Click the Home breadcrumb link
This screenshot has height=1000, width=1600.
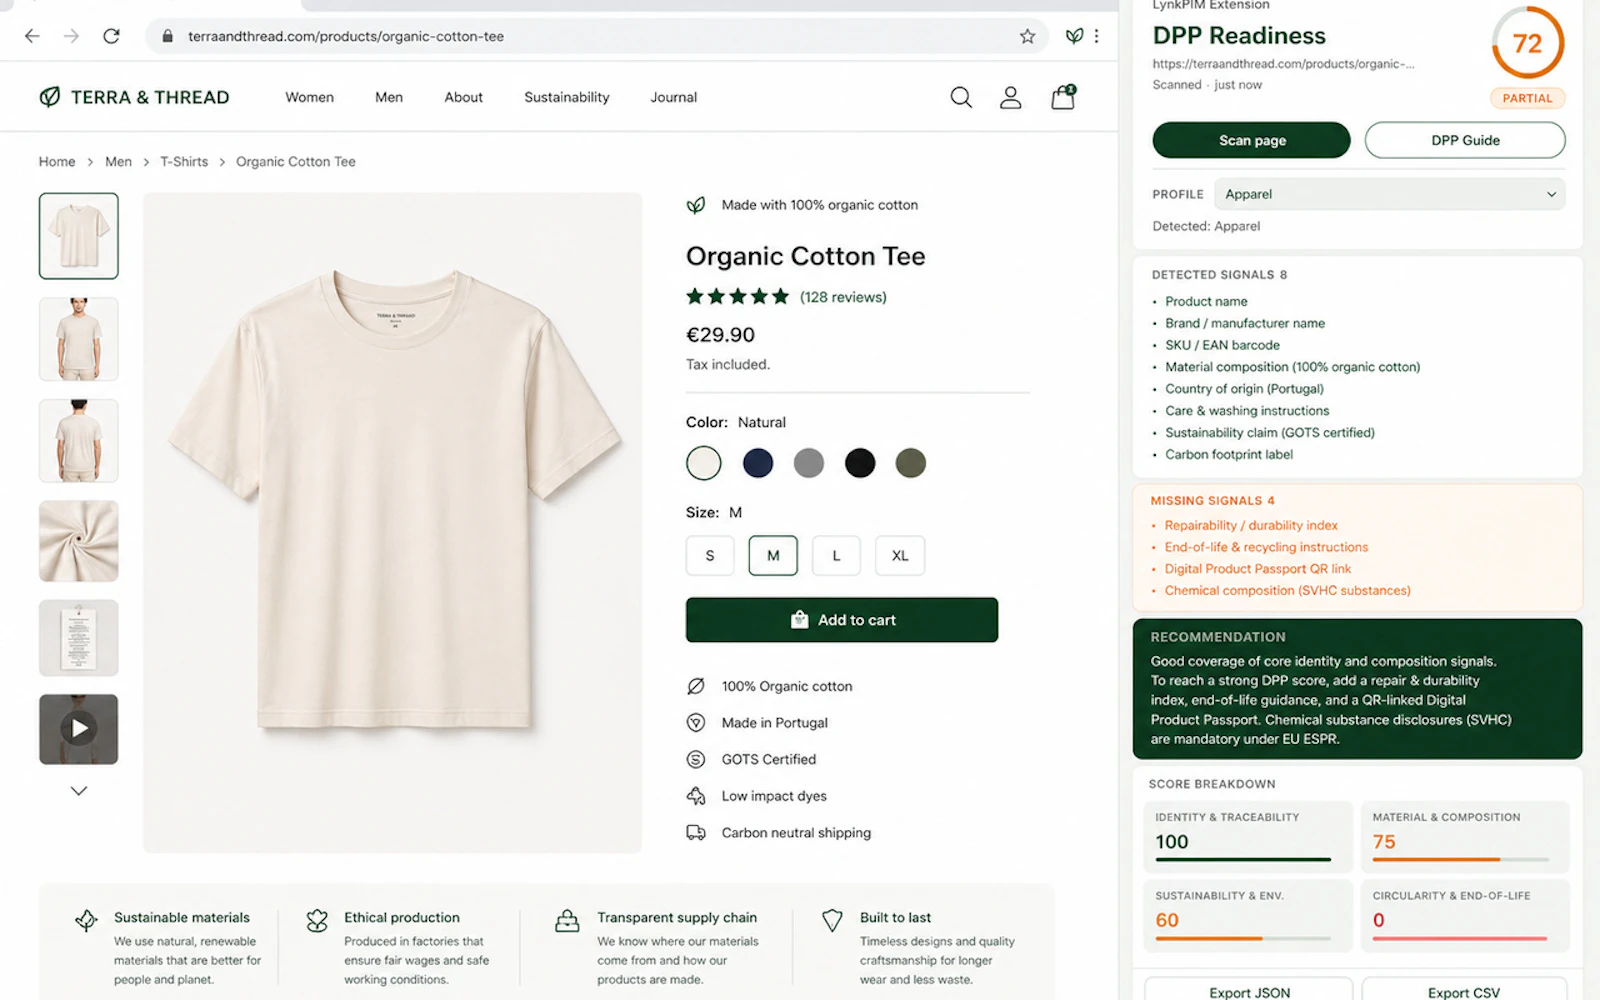coord(57,162)
